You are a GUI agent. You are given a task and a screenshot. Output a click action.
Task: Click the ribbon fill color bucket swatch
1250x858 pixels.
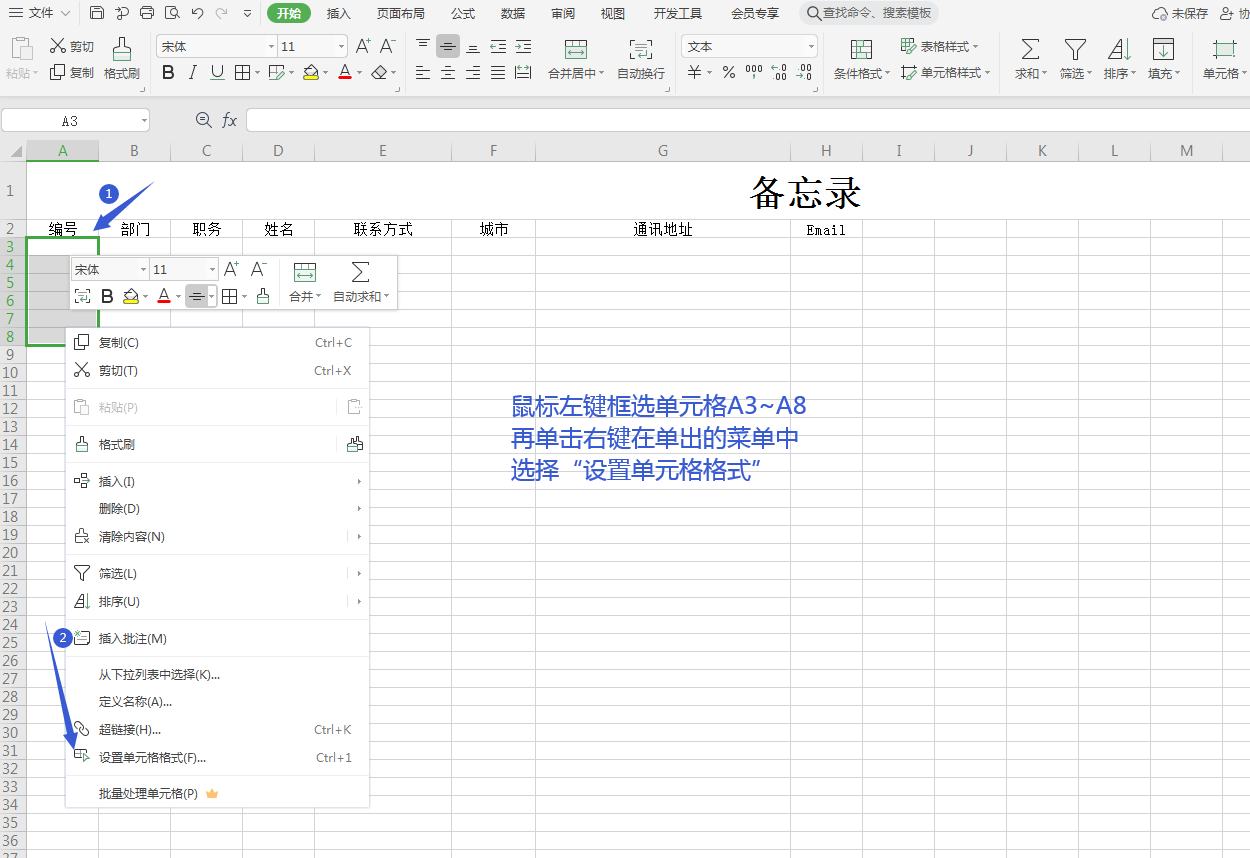[x=310, y=72]
